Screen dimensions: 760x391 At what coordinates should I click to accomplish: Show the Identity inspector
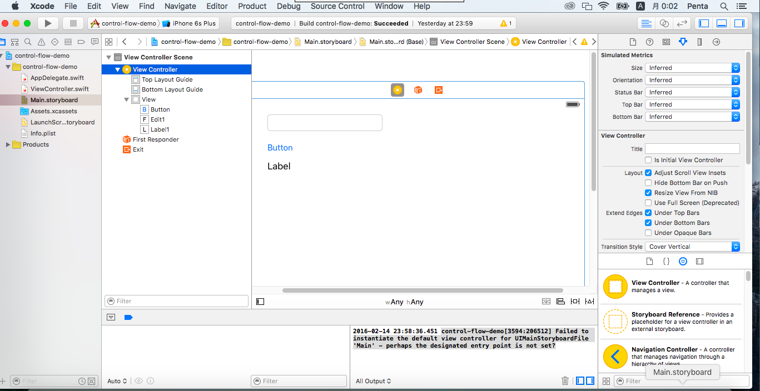[x=666, y=42]
